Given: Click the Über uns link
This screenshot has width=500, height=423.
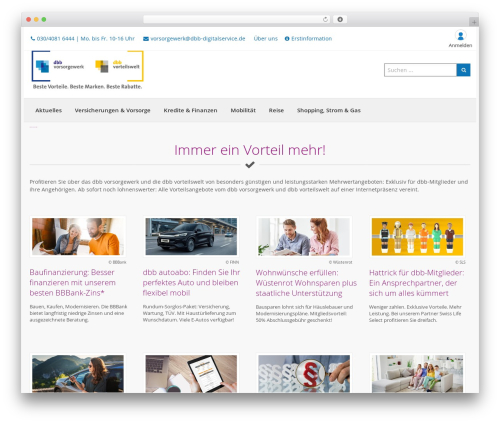Looking at the screenshot, I should 266,39.
